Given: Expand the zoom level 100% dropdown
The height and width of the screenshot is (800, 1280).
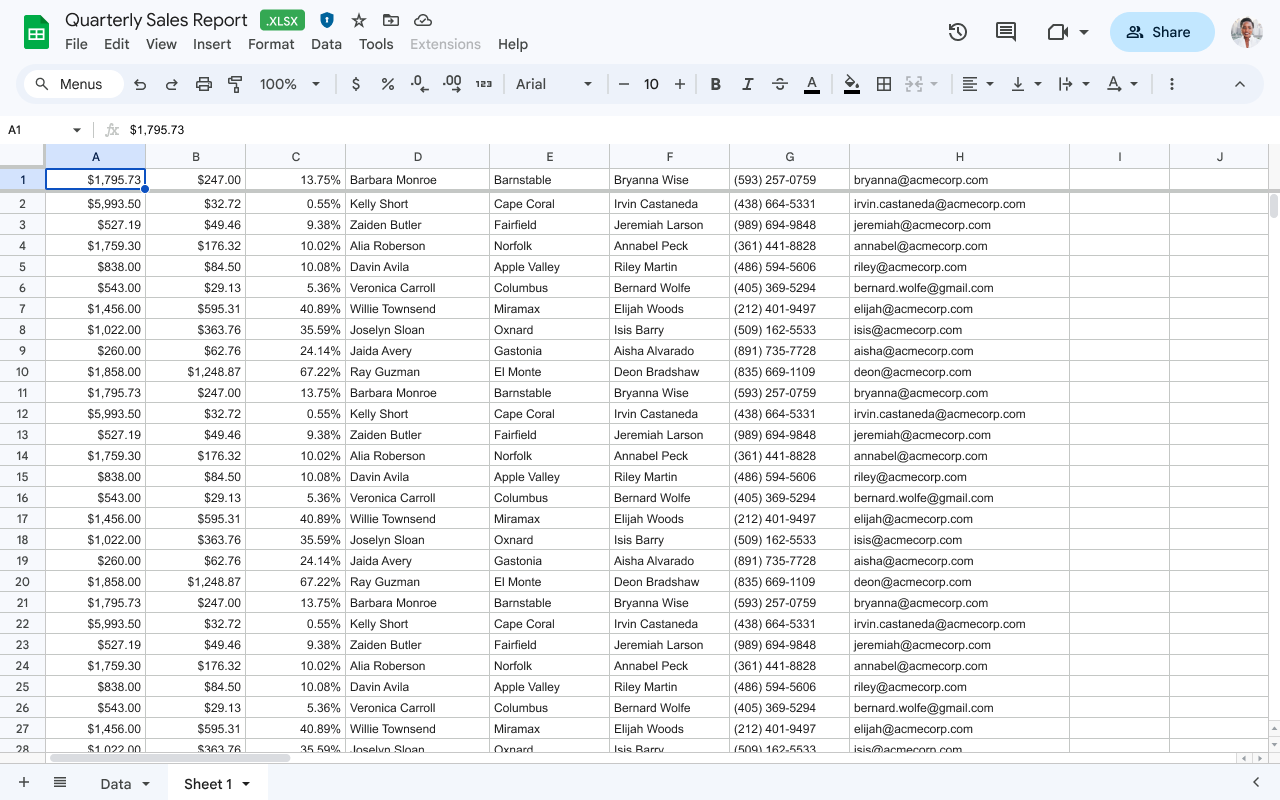Looking at the screenshot, I should [290, 84].
